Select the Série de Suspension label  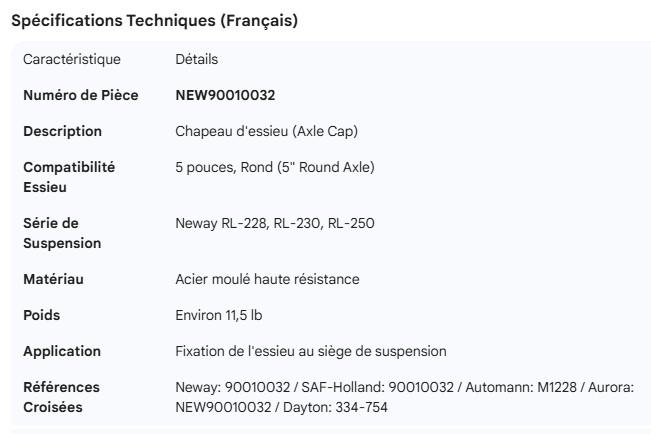click(62, 232)
